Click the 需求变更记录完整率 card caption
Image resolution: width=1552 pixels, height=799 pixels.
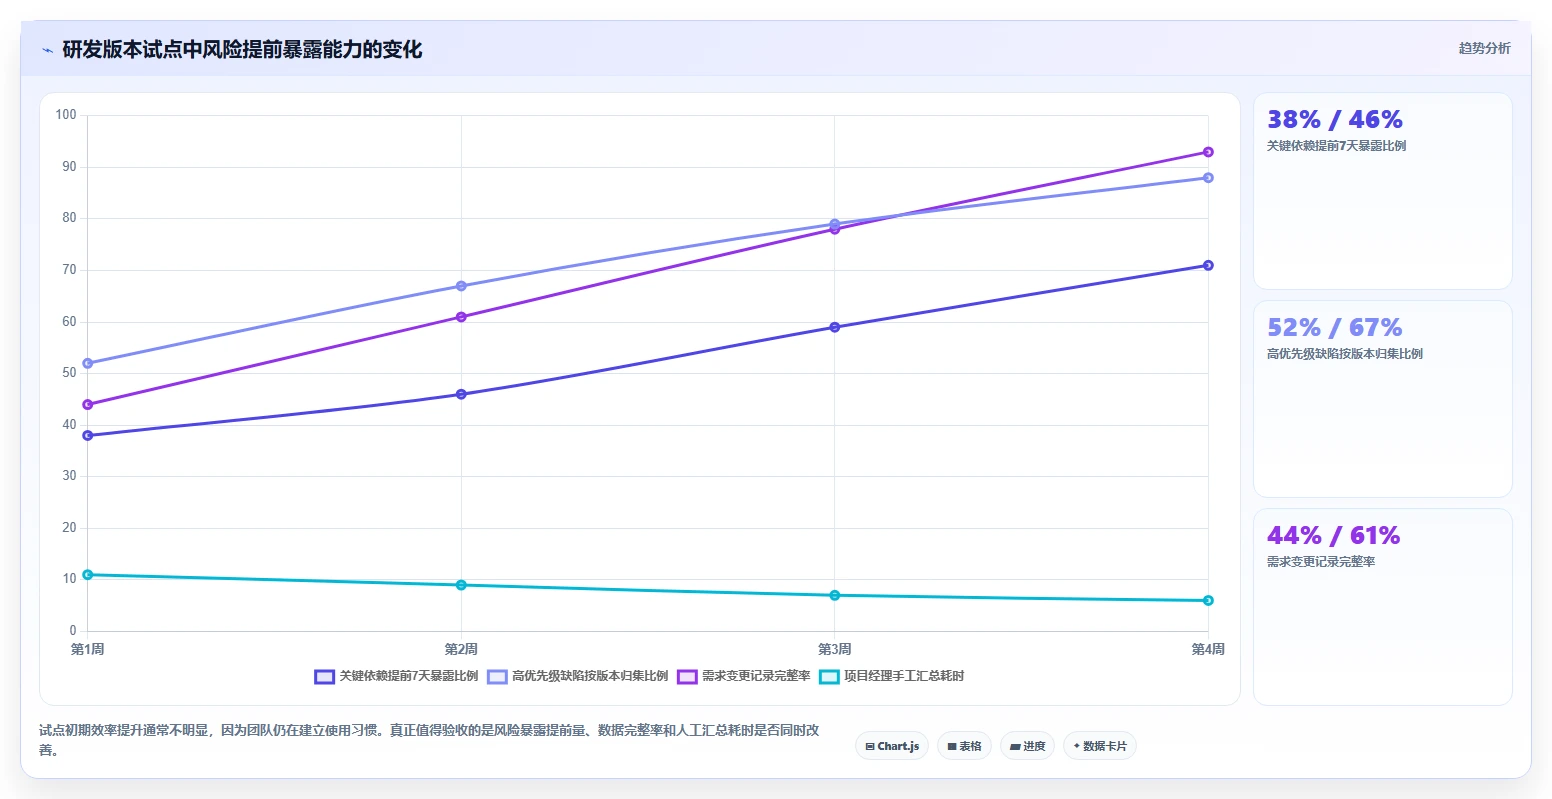pyautogui.click(x=1321, y=562)
